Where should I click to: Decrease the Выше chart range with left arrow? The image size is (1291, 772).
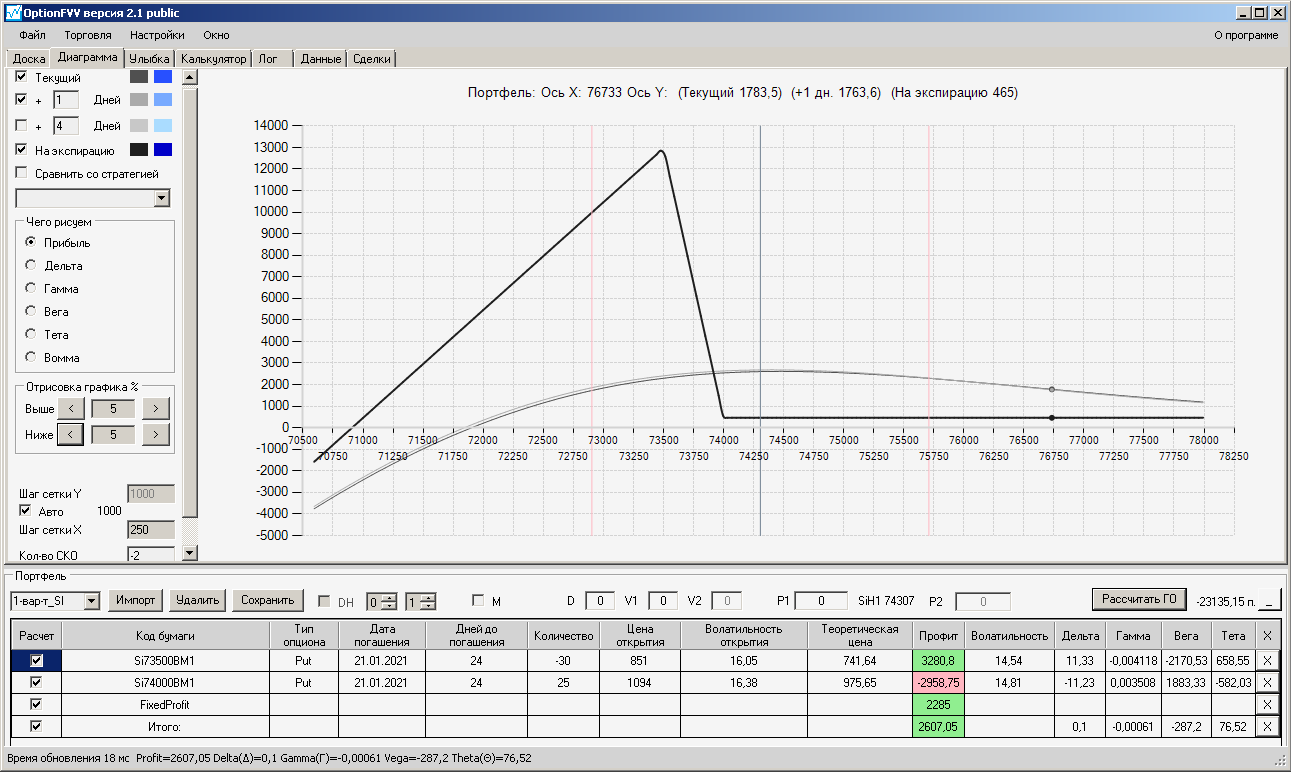coord(70,408)
